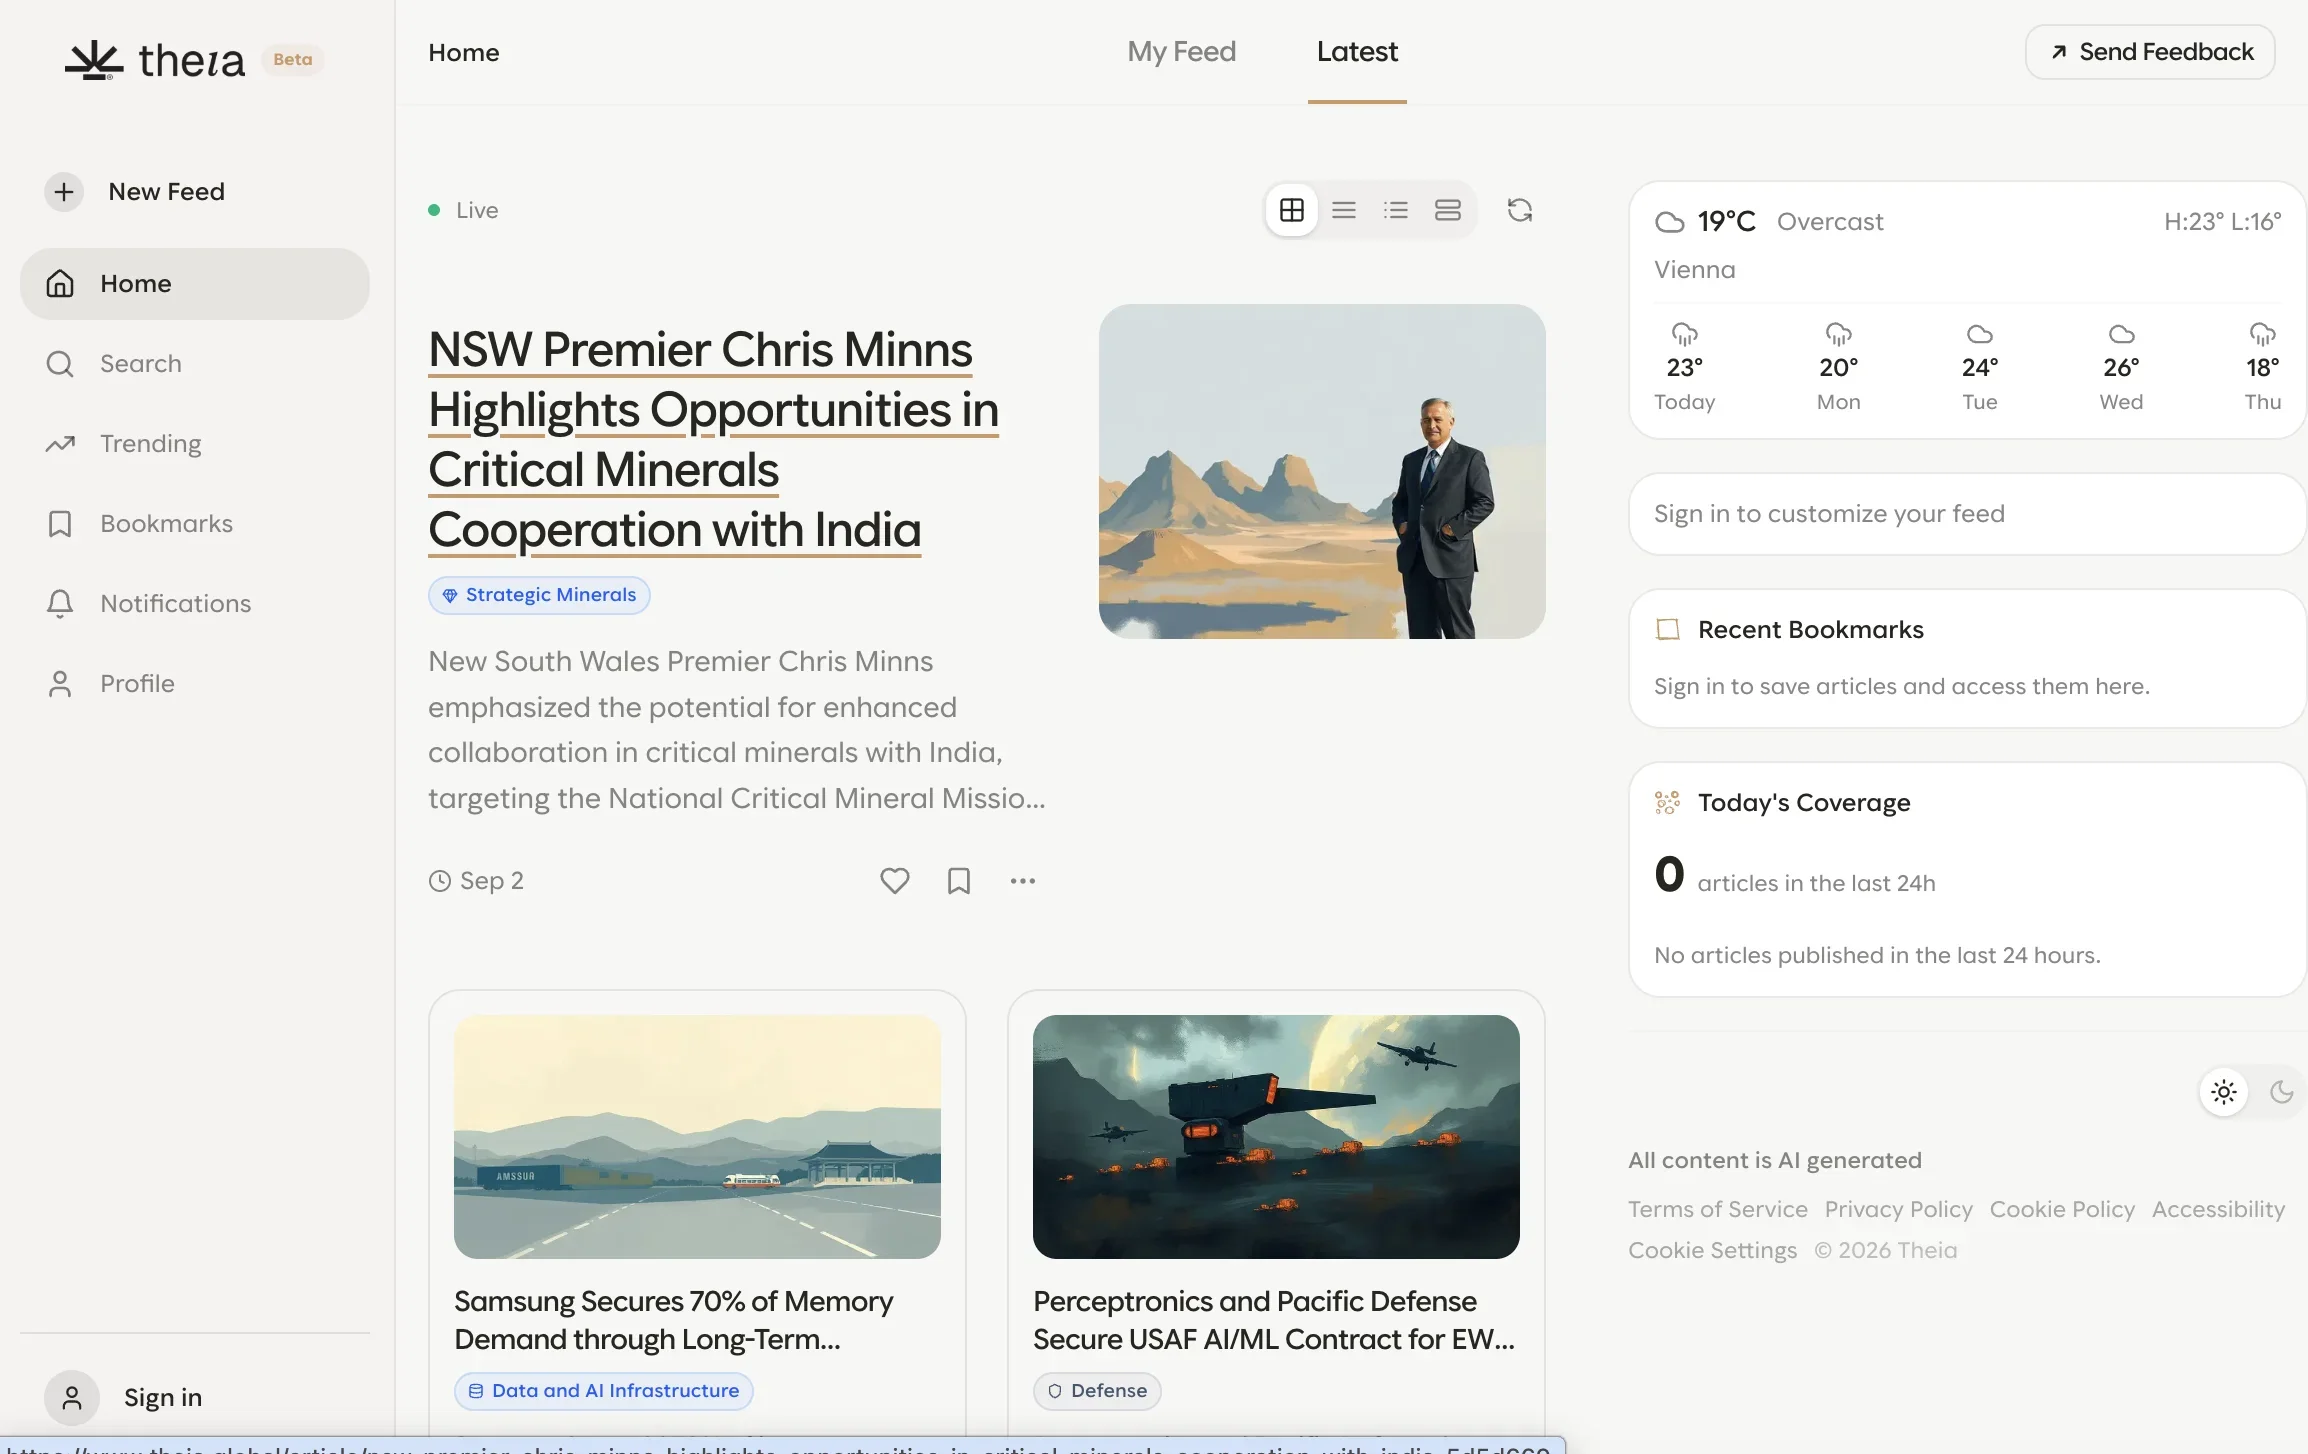Image resolution: width=2308 pixels, height=1454 pixels.
Task: Open NSW Premier Chris Minns headline
Action: tap(713, 440)
